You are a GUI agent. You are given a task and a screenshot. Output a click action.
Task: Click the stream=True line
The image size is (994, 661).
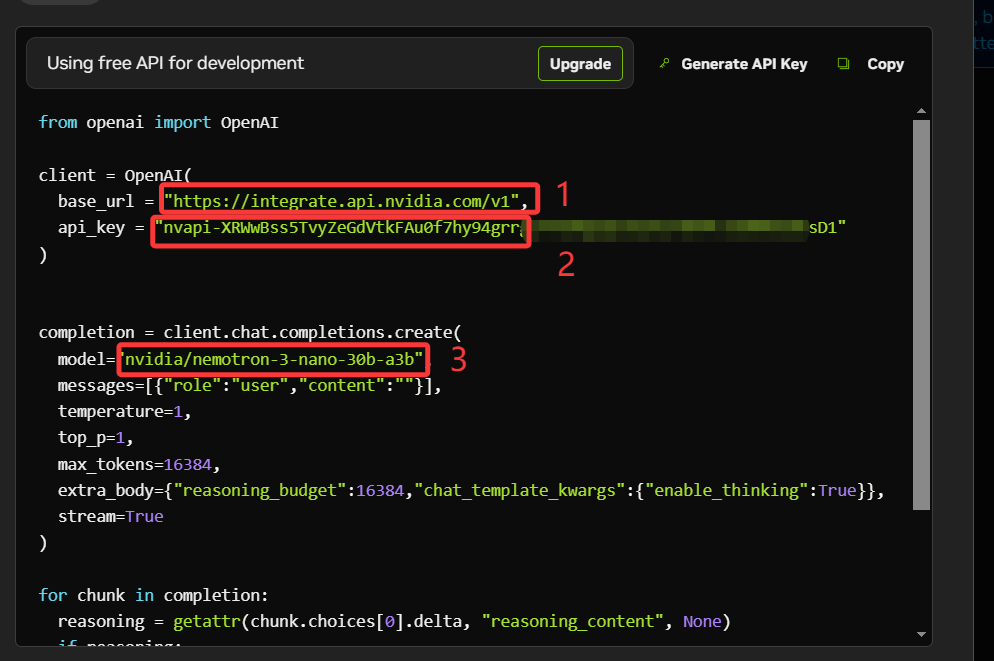[110, 517]
